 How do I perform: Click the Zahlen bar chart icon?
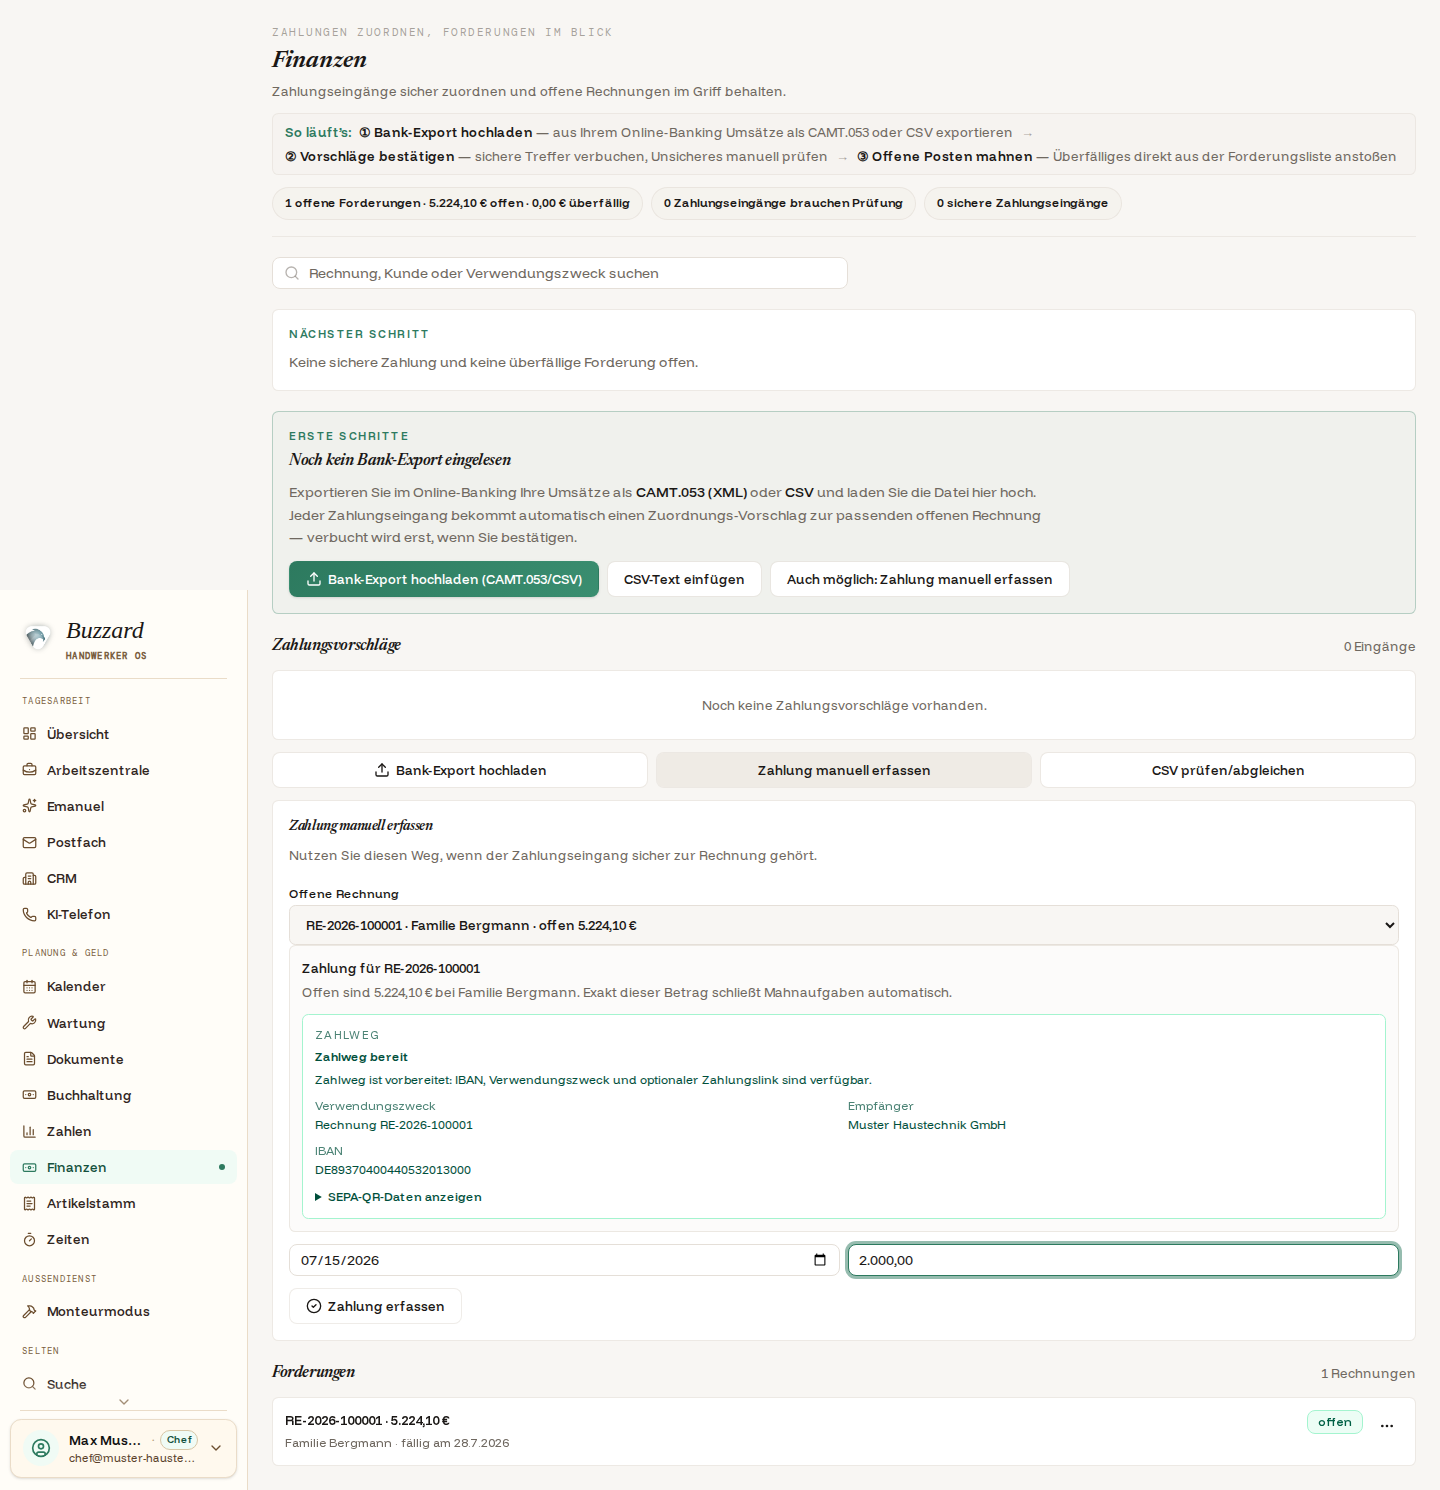[x=29, y=1131]
